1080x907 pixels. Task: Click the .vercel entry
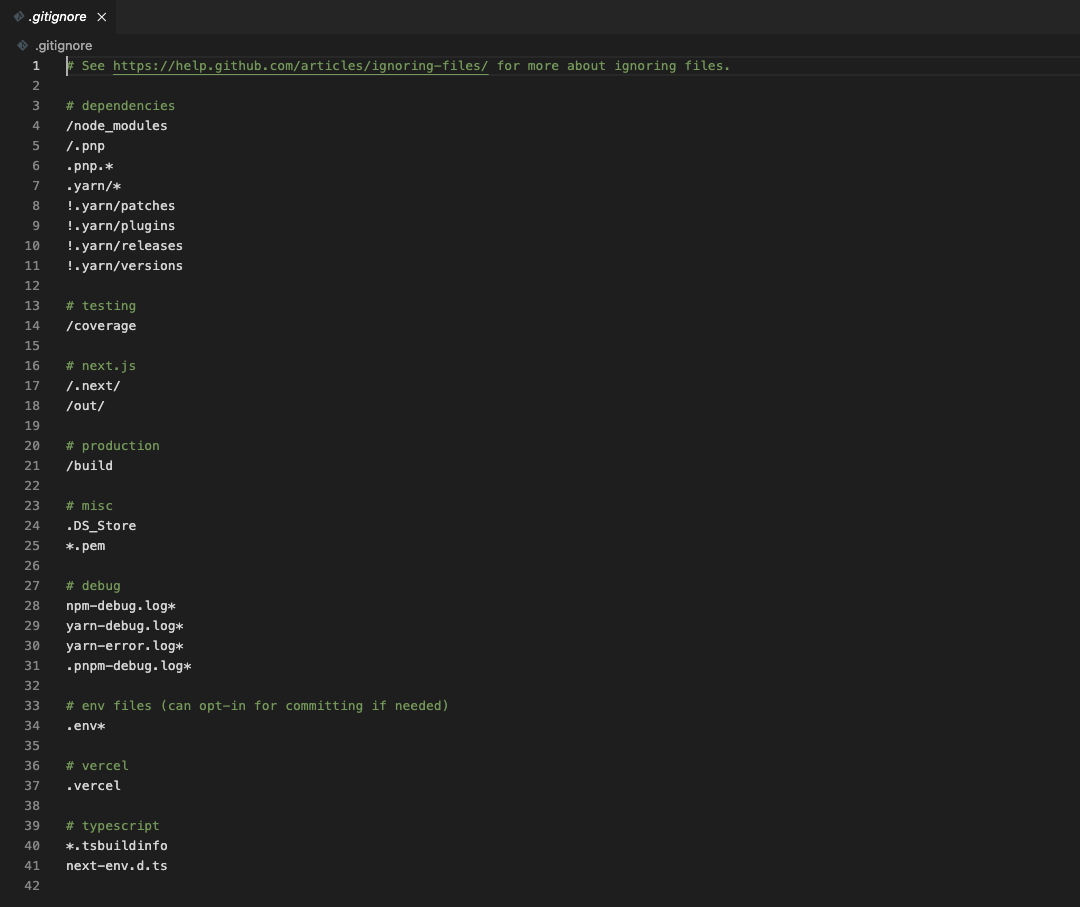[x=93, y=785]
